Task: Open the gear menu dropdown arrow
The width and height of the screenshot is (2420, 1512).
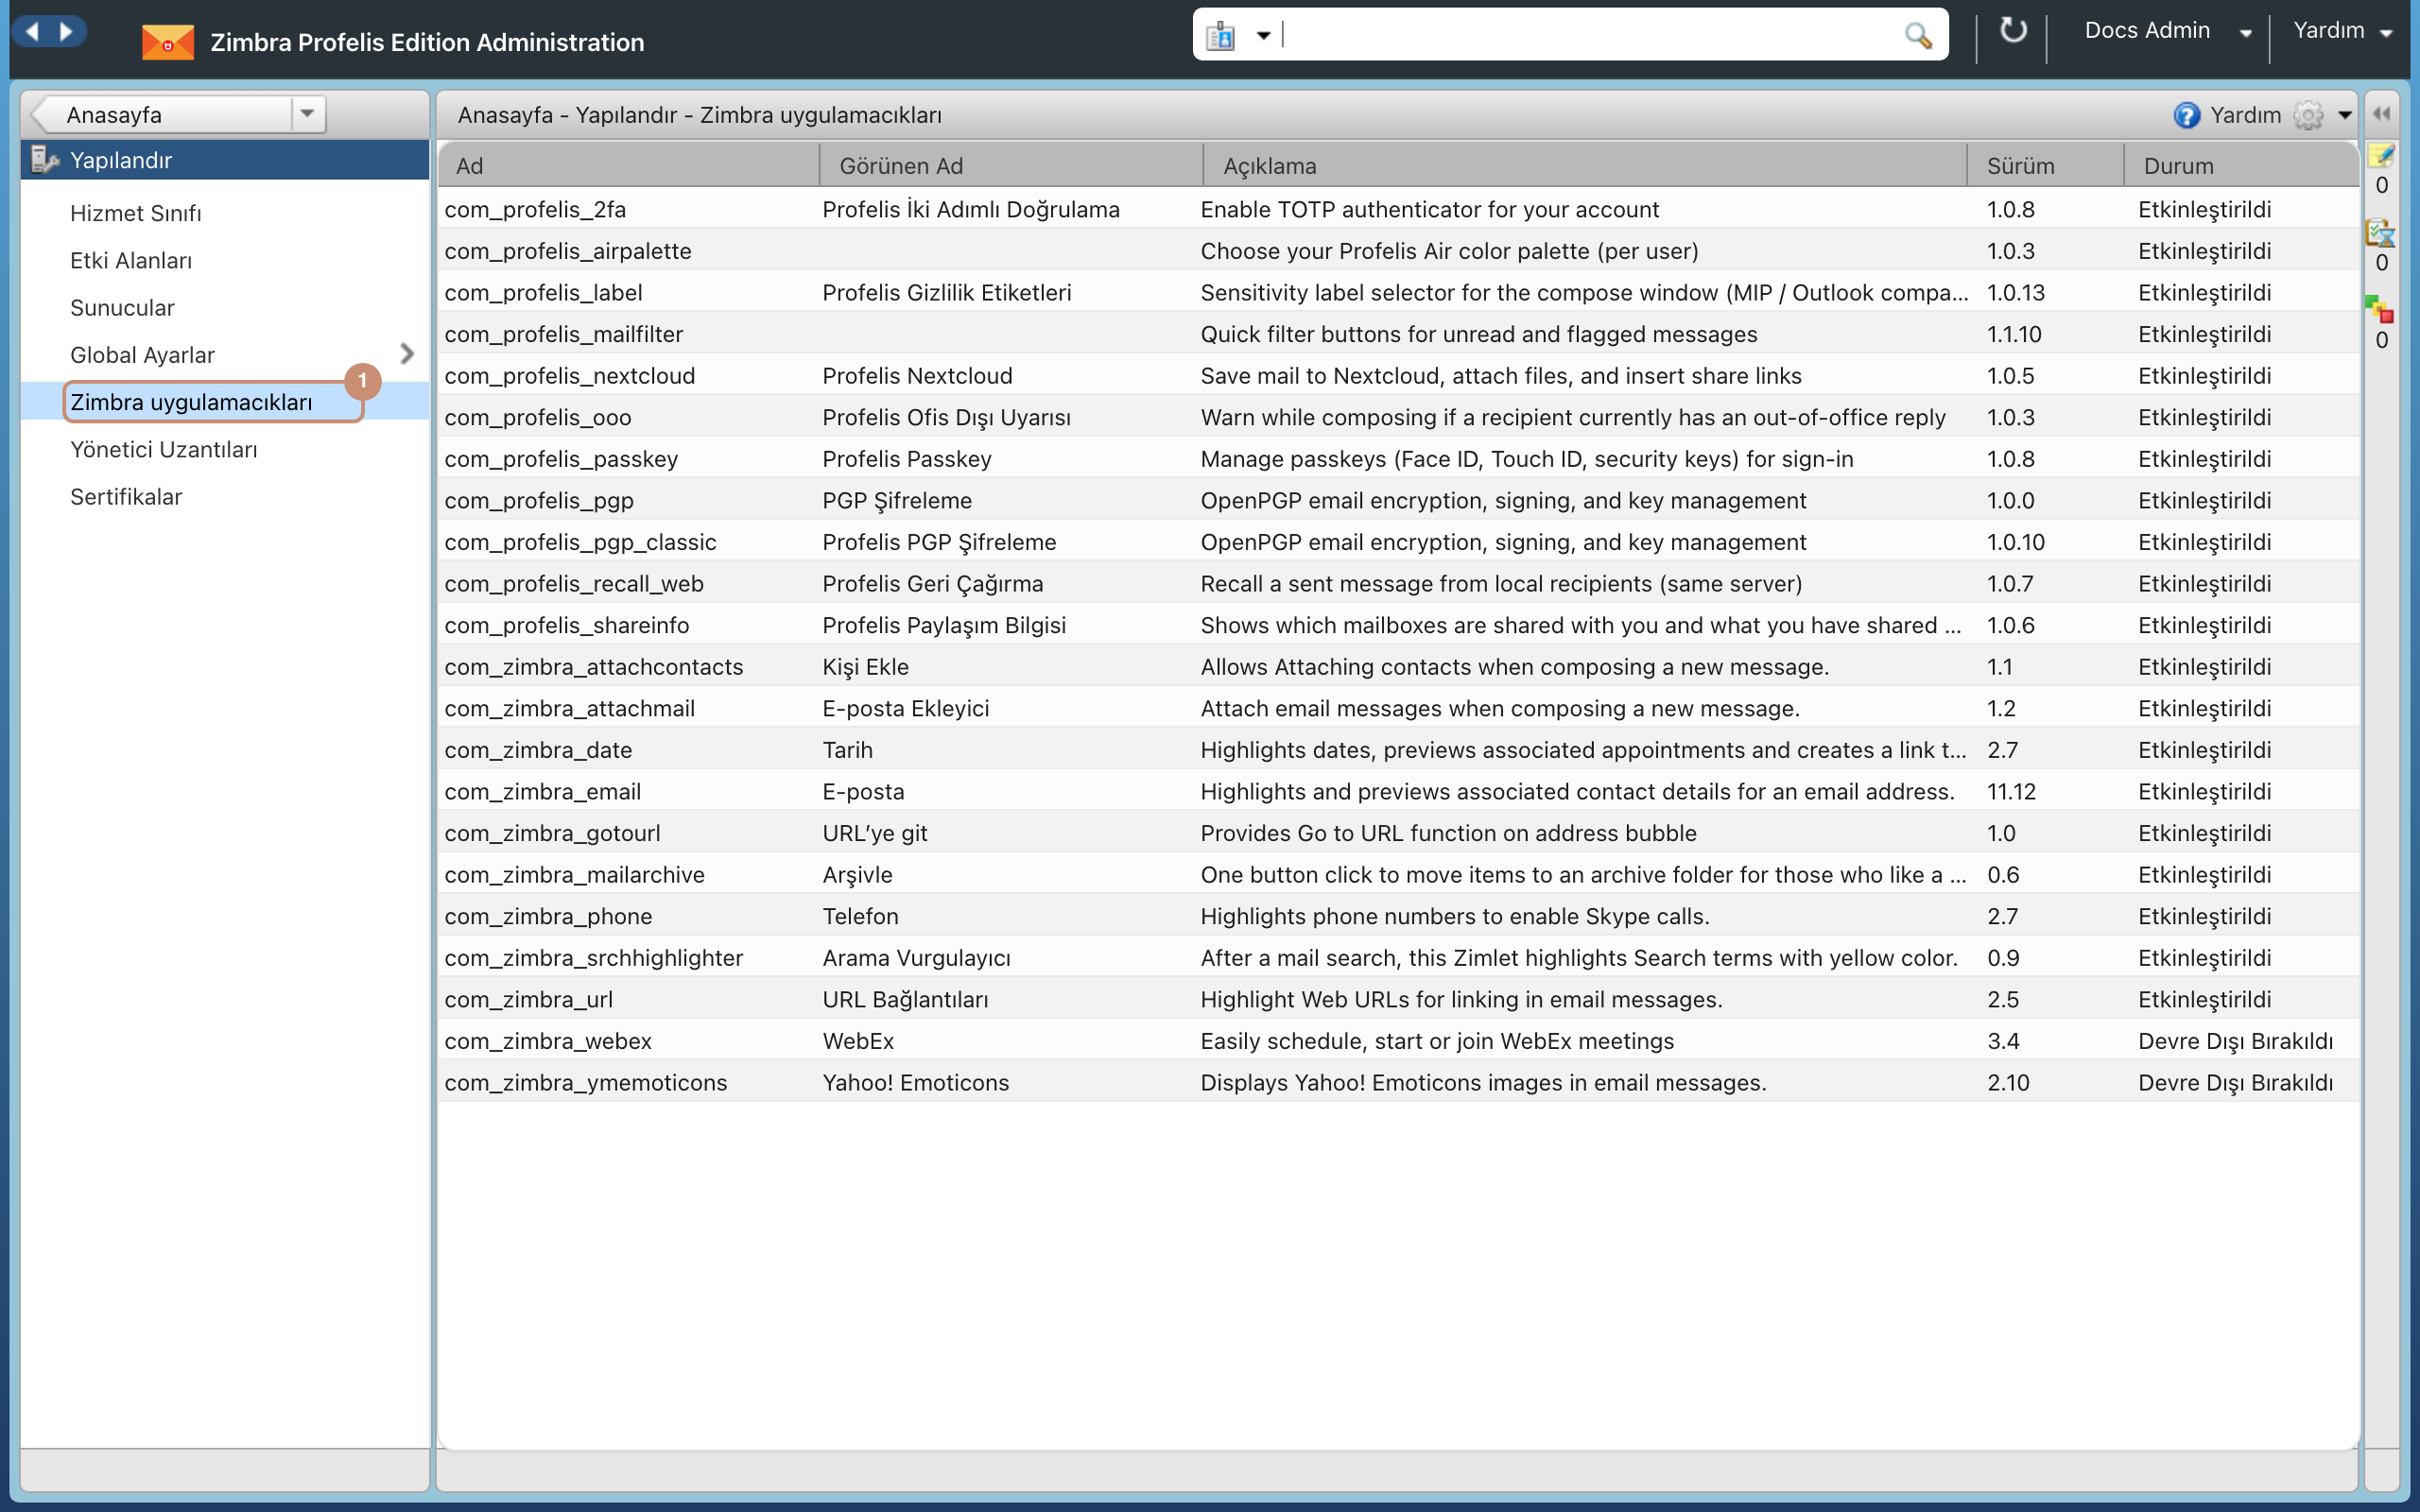Action: pos(2345,115)
